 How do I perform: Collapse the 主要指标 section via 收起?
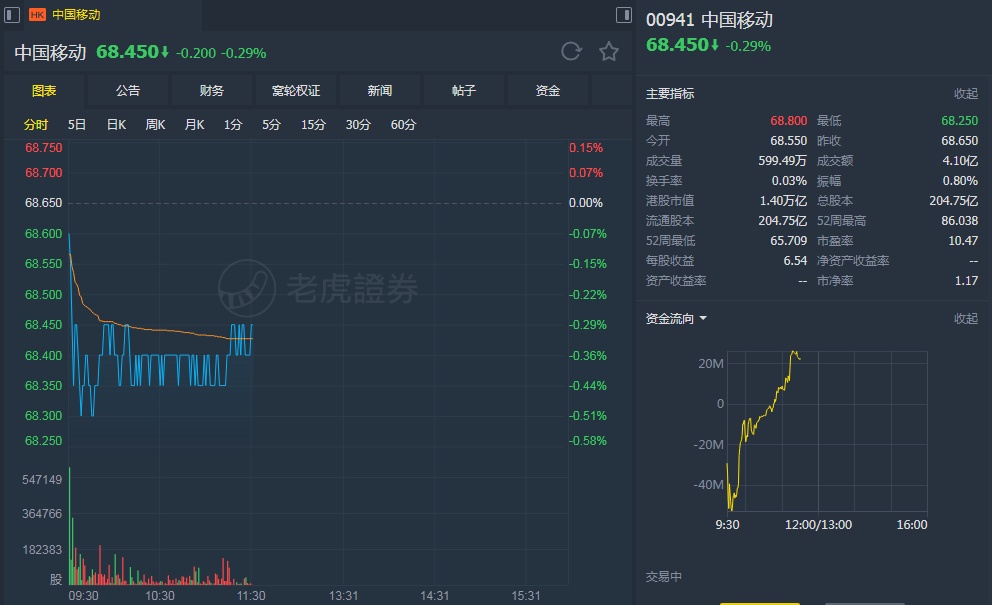point(965,94)
